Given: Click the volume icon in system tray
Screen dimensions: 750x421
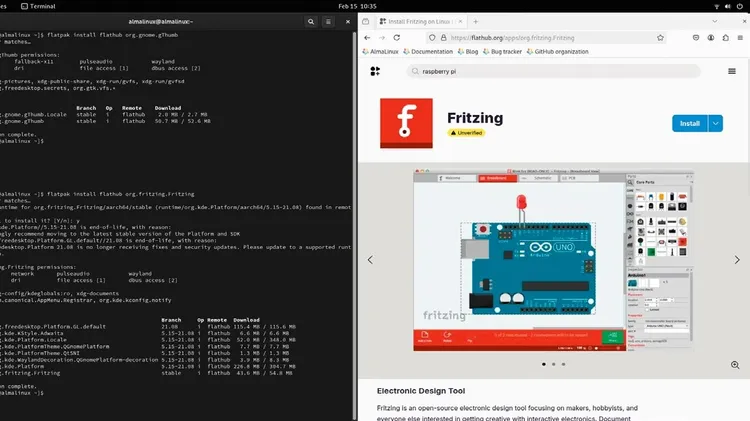Looking at the screenshot, I should coord(728,6).
